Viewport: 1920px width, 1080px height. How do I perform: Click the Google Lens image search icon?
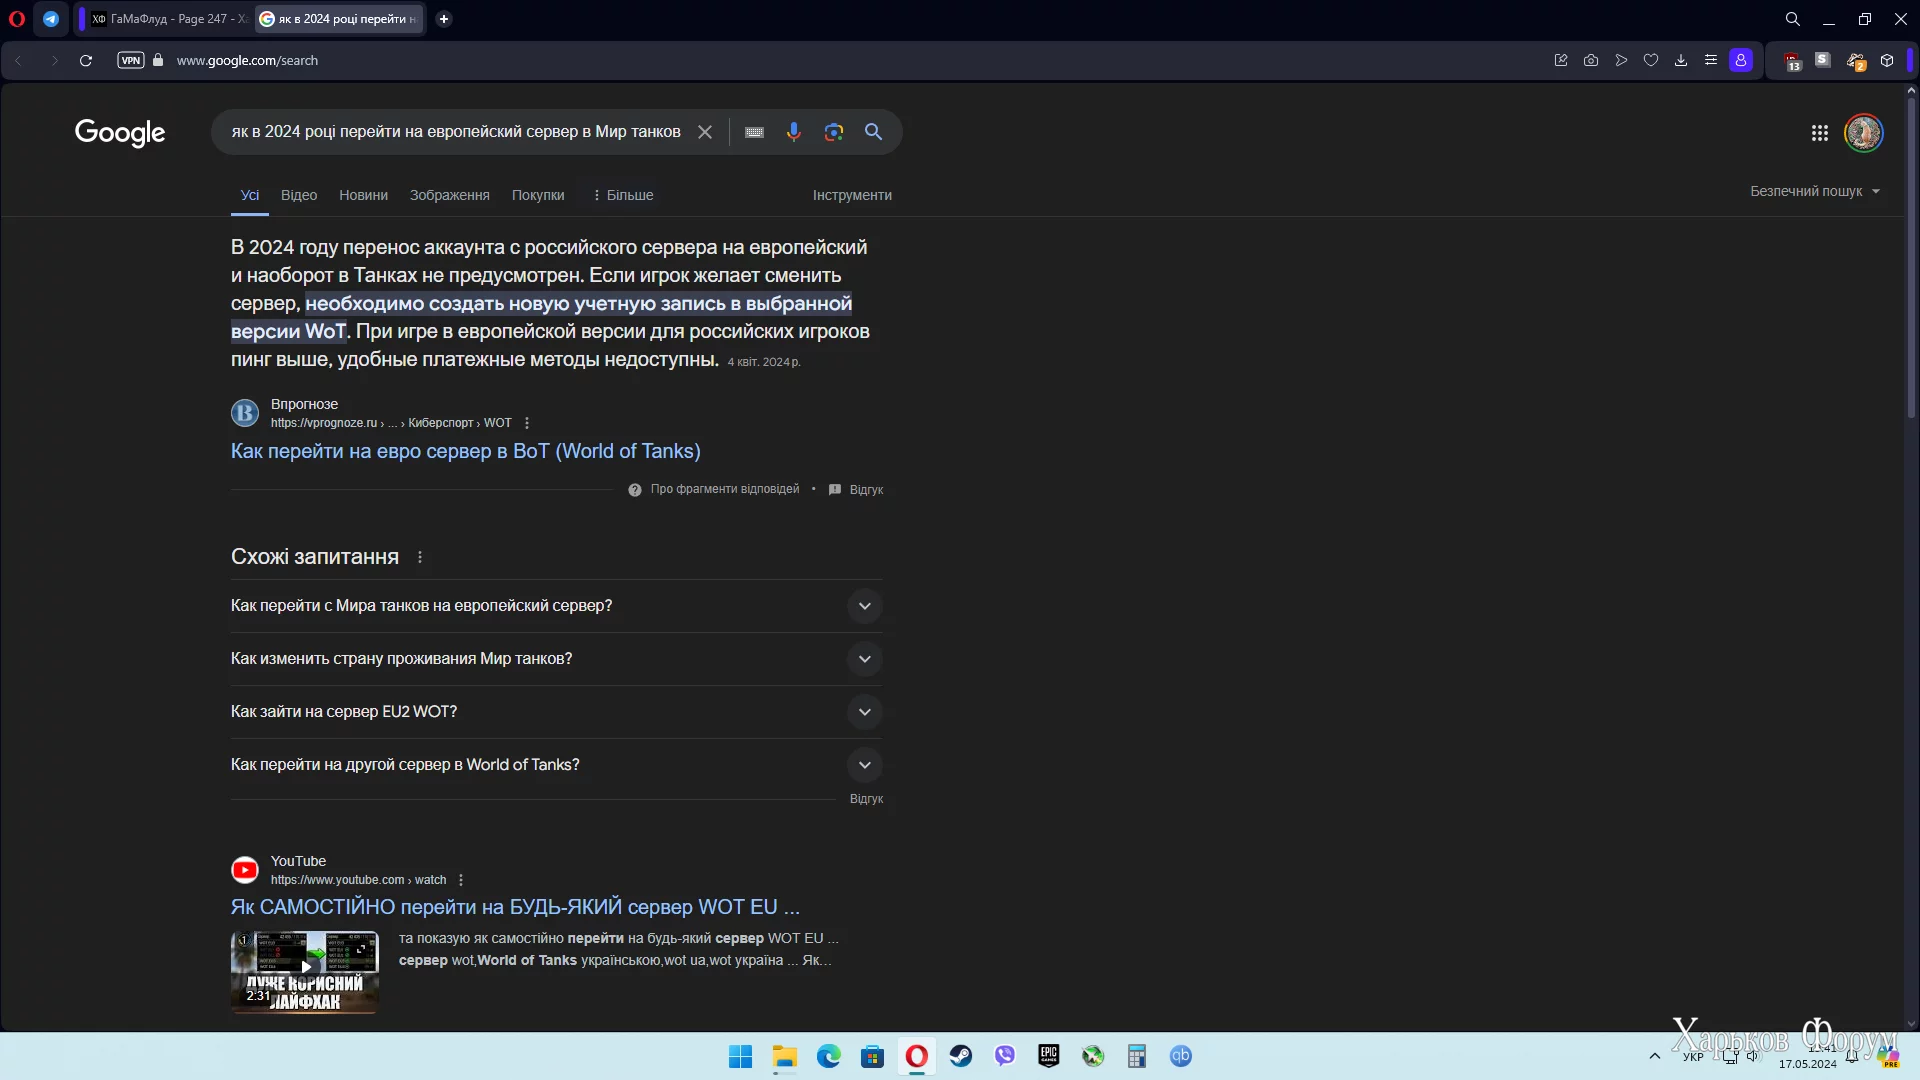(833, 132)
